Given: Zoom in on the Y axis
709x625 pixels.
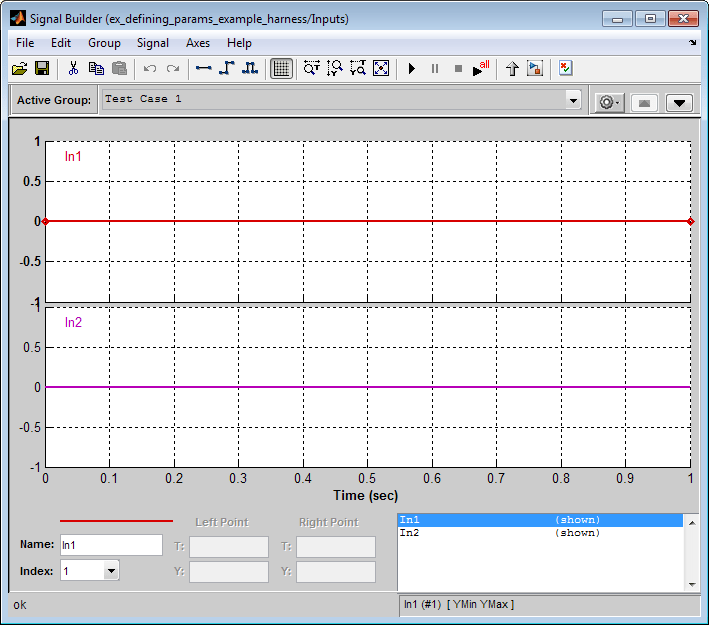Looking at the screenshot, I should (x=335, y=69).
